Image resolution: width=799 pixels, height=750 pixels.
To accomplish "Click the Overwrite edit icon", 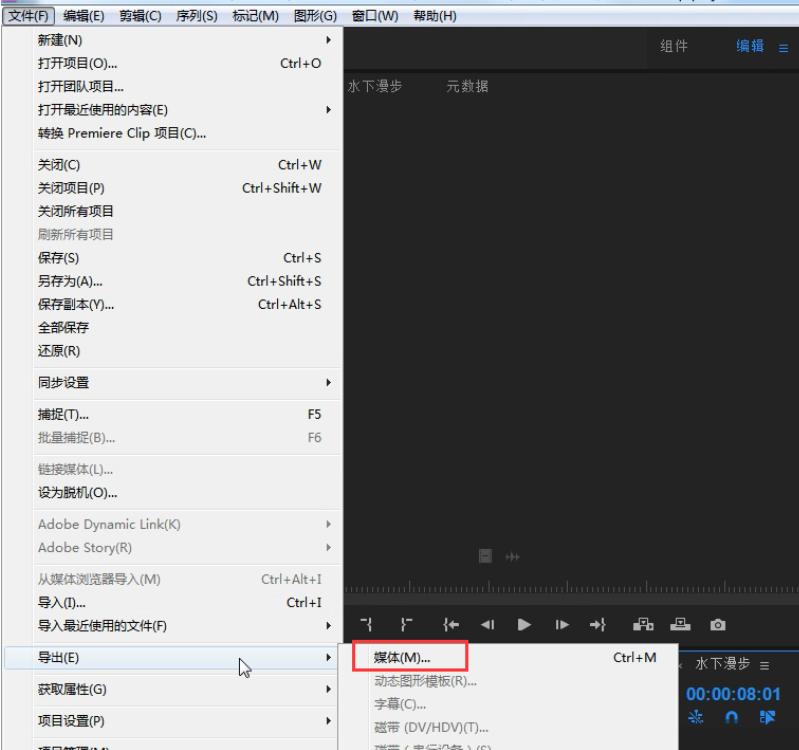I will pos(680,624).
